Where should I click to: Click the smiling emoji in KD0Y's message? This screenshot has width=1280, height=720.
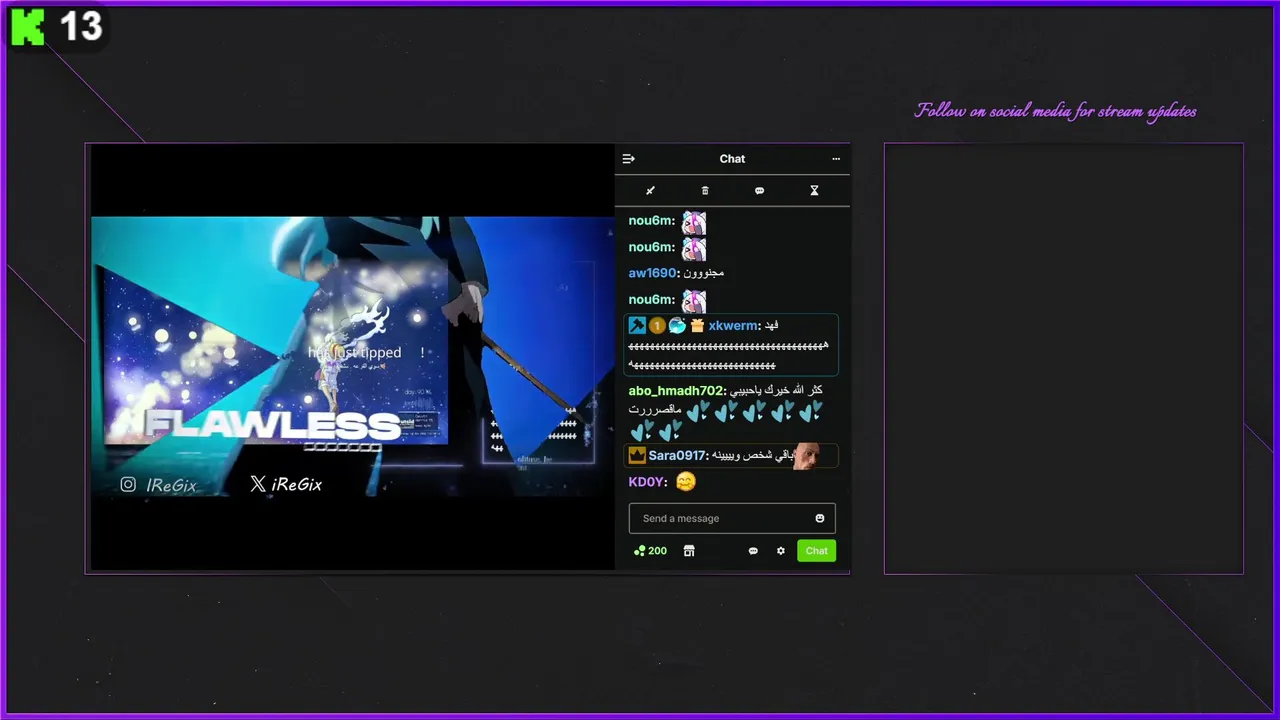pyautogui.click(x=685, y=482)
